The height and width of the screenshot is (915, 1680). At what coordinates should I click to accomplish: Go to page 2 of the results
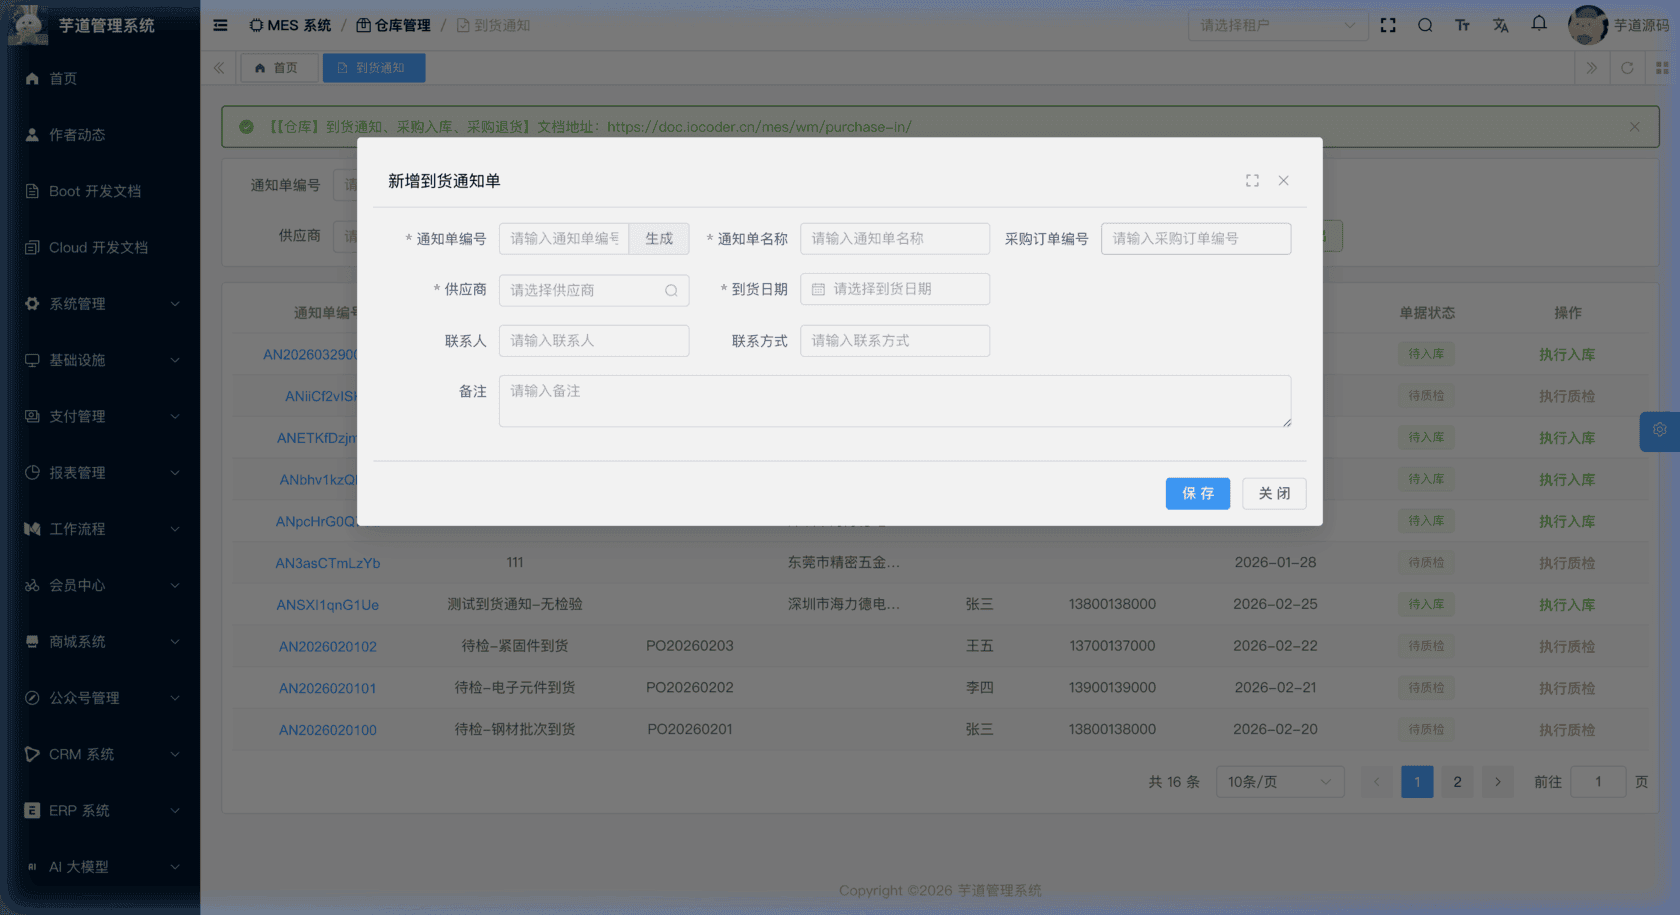[1457, 781]
